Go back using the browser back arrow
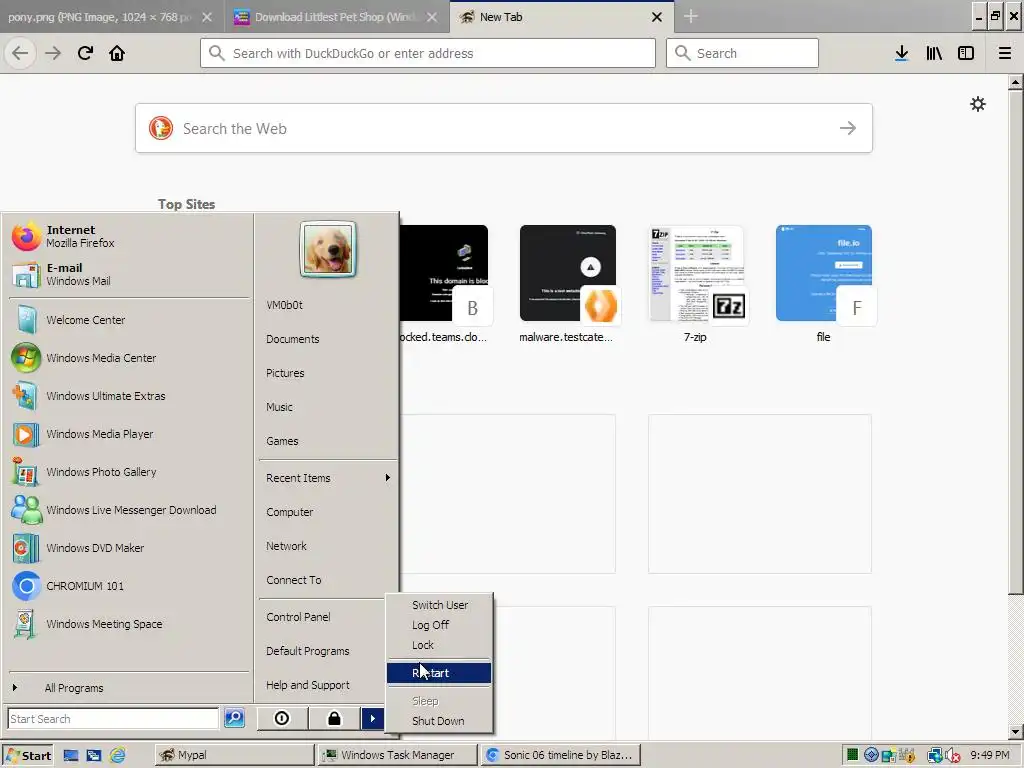The width and height of the screenshot is (1024, 768). (x=20, y=53)
